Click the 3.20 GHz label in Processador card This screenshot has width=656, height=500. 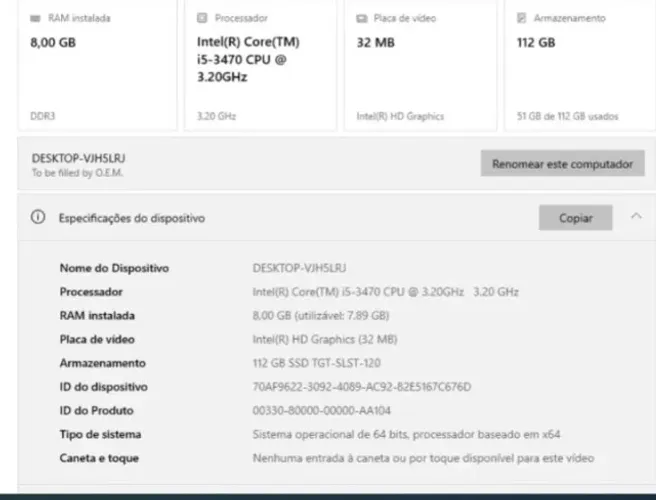click(x=216, y=116)
